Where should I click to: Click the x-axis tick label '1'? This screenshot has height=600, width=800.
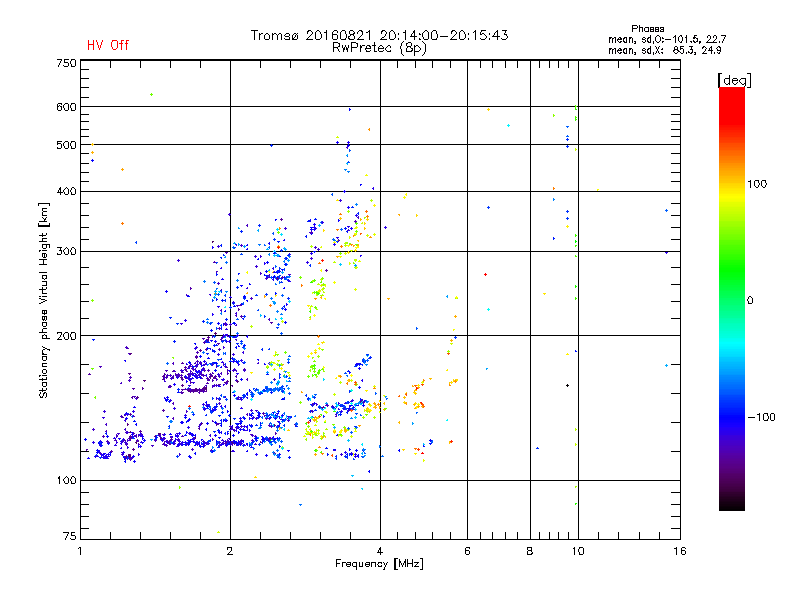pyautogui.click(x=80, y=551)
